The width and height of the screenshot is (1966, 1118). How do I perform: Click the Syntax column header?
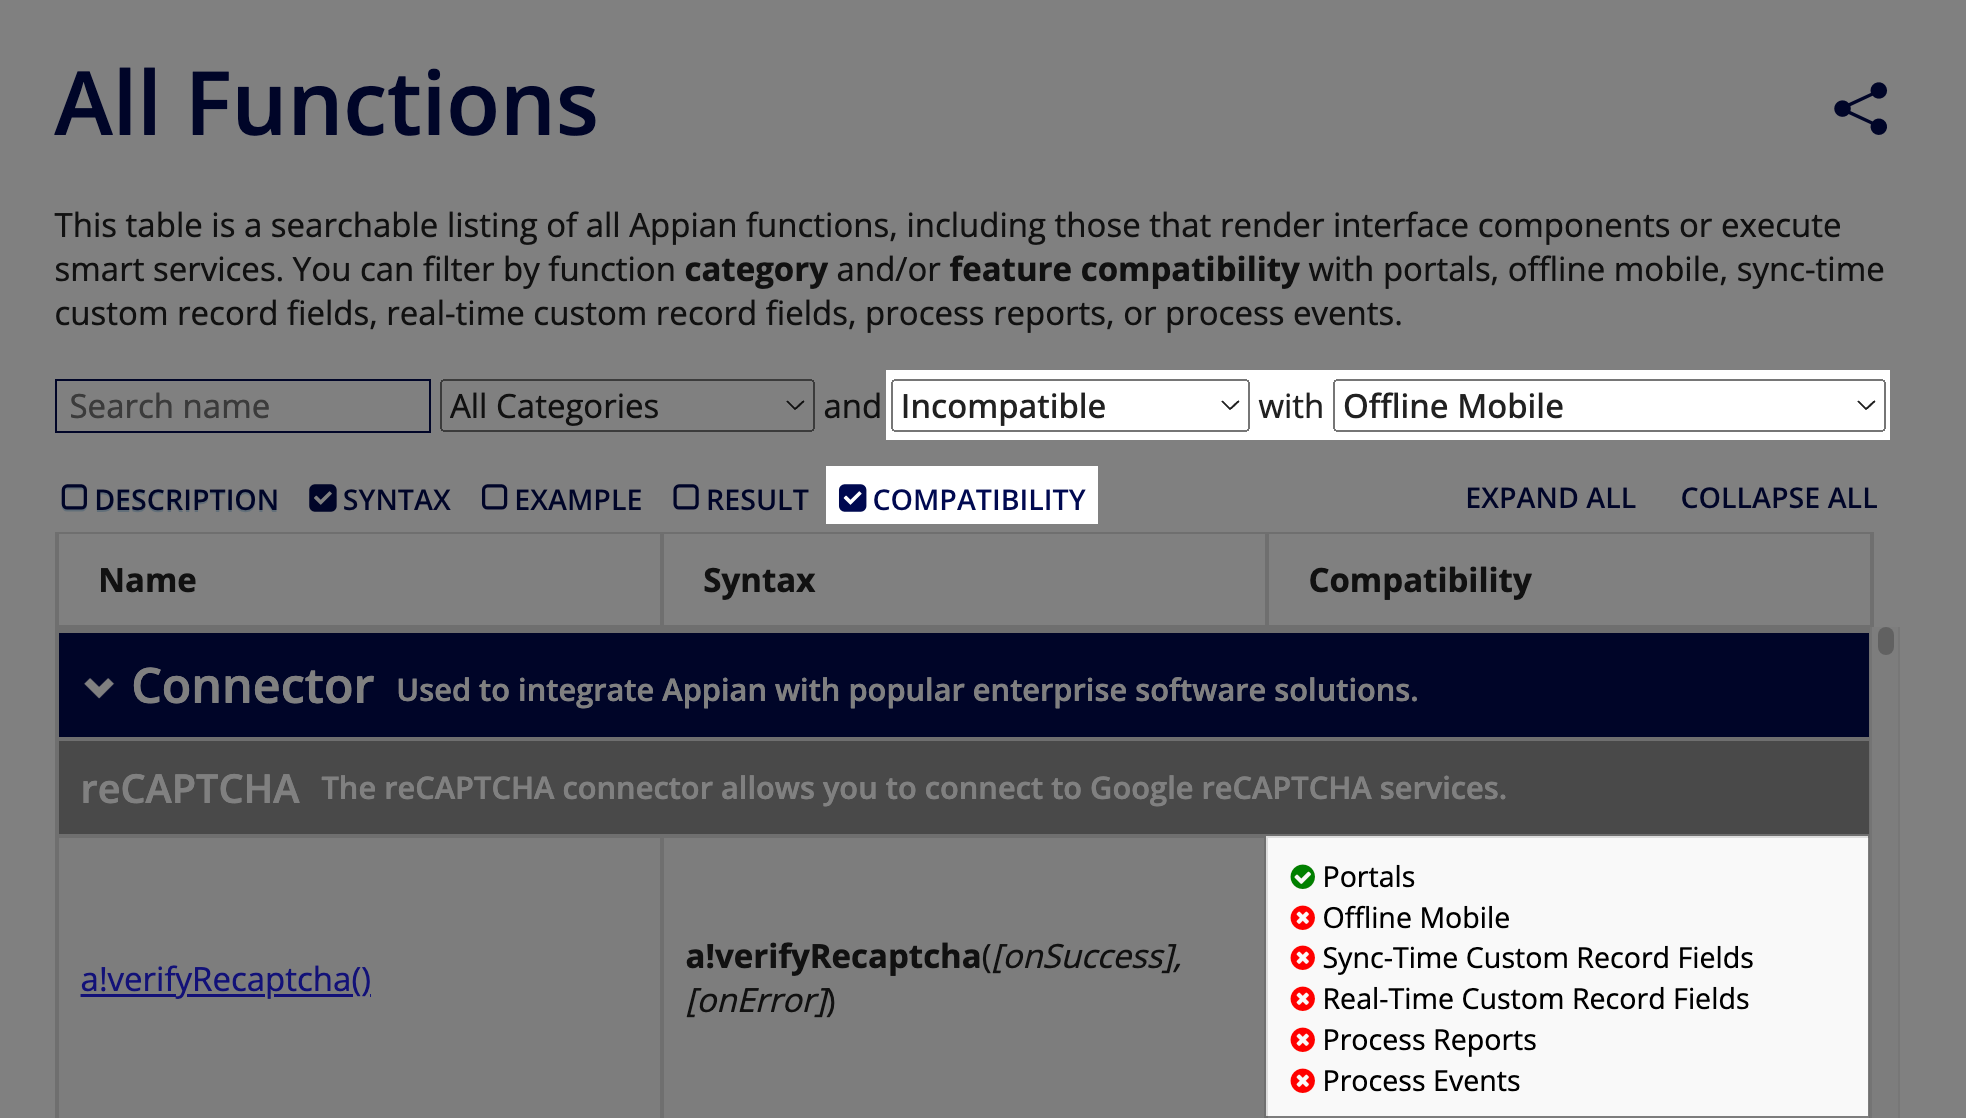tap(964, 580)
